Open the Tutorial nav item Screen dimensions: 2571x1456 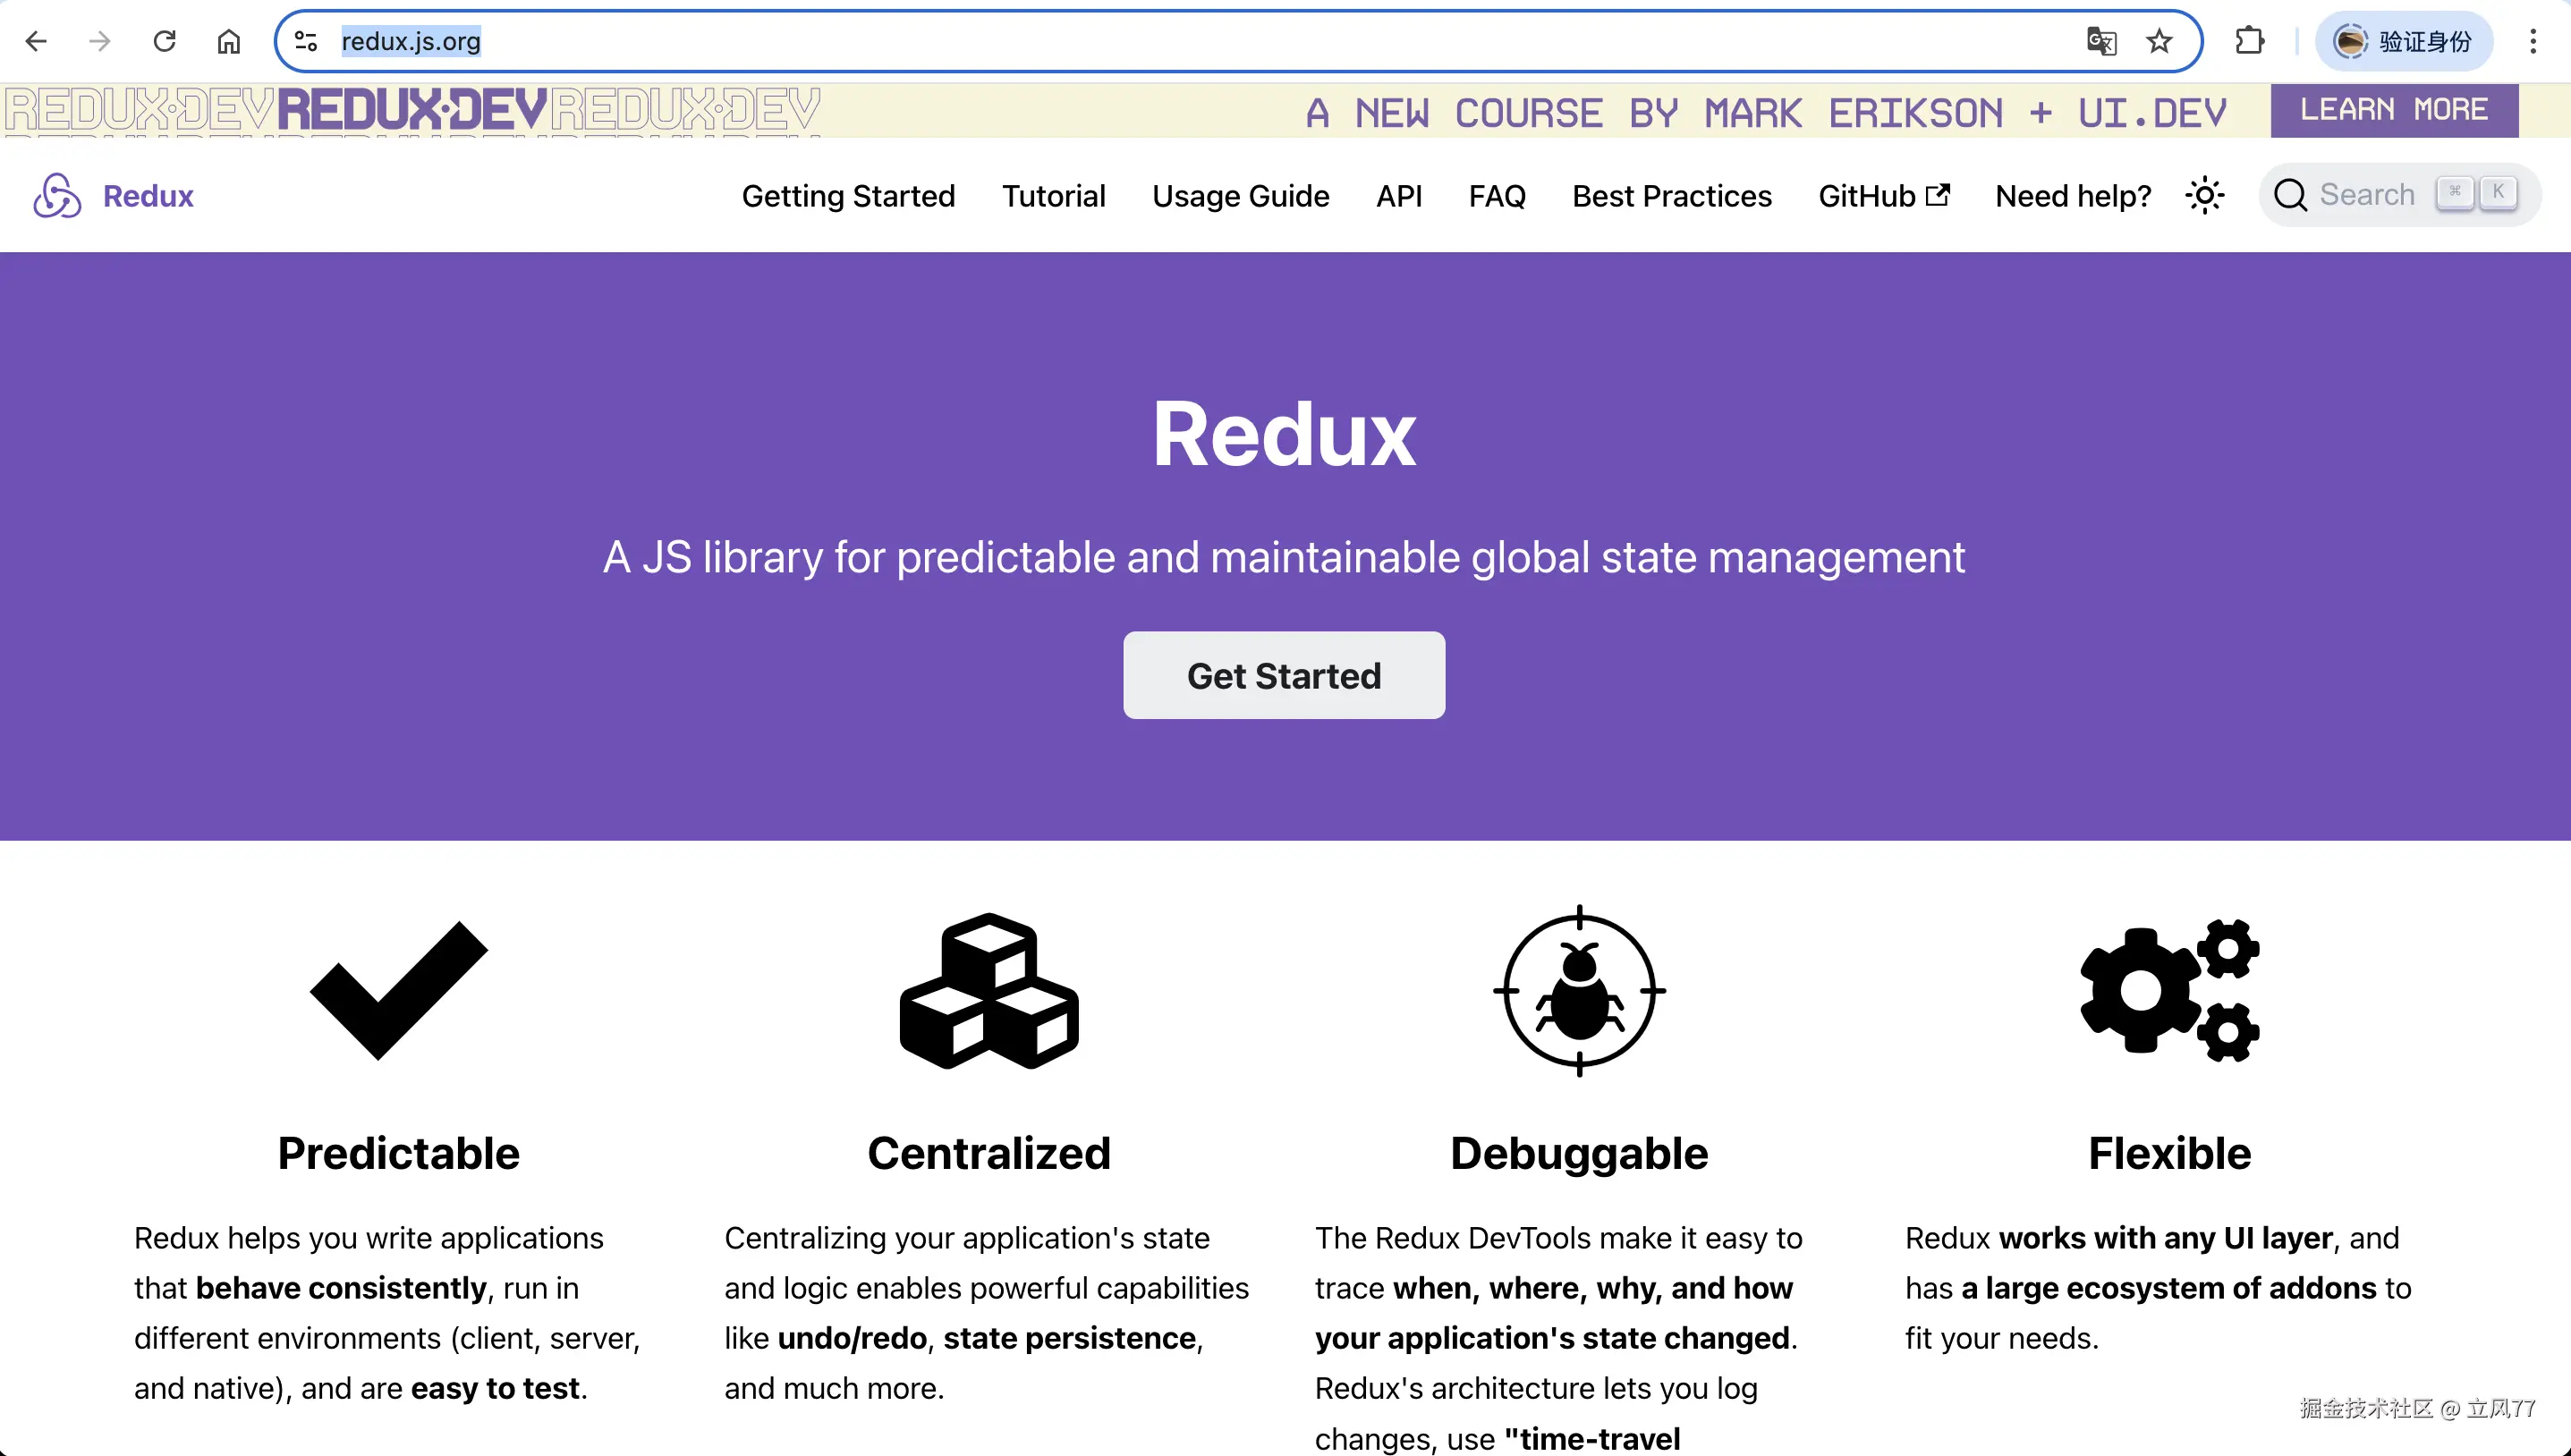[1054, 196]
